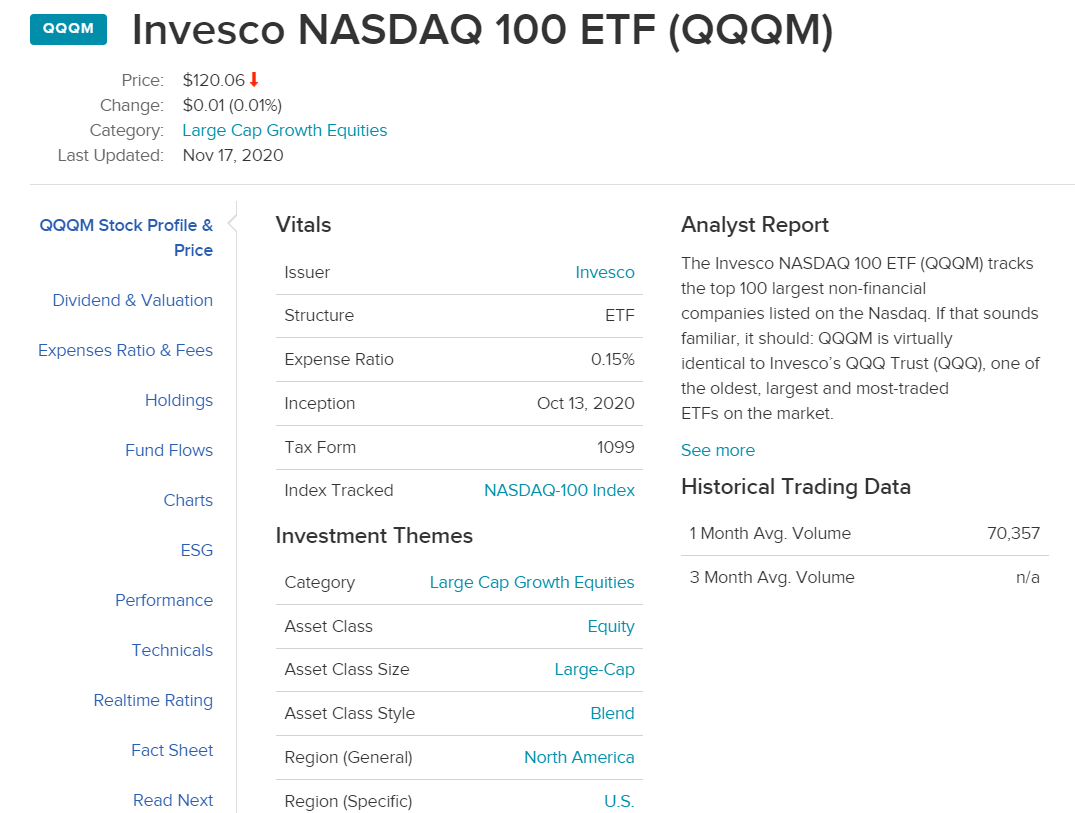Image resolution: width=1075 pixels, height=813 pixels.
Task: Click the Invesco NASDAQ 100 ETF title
Action: (x=483, y=30)
